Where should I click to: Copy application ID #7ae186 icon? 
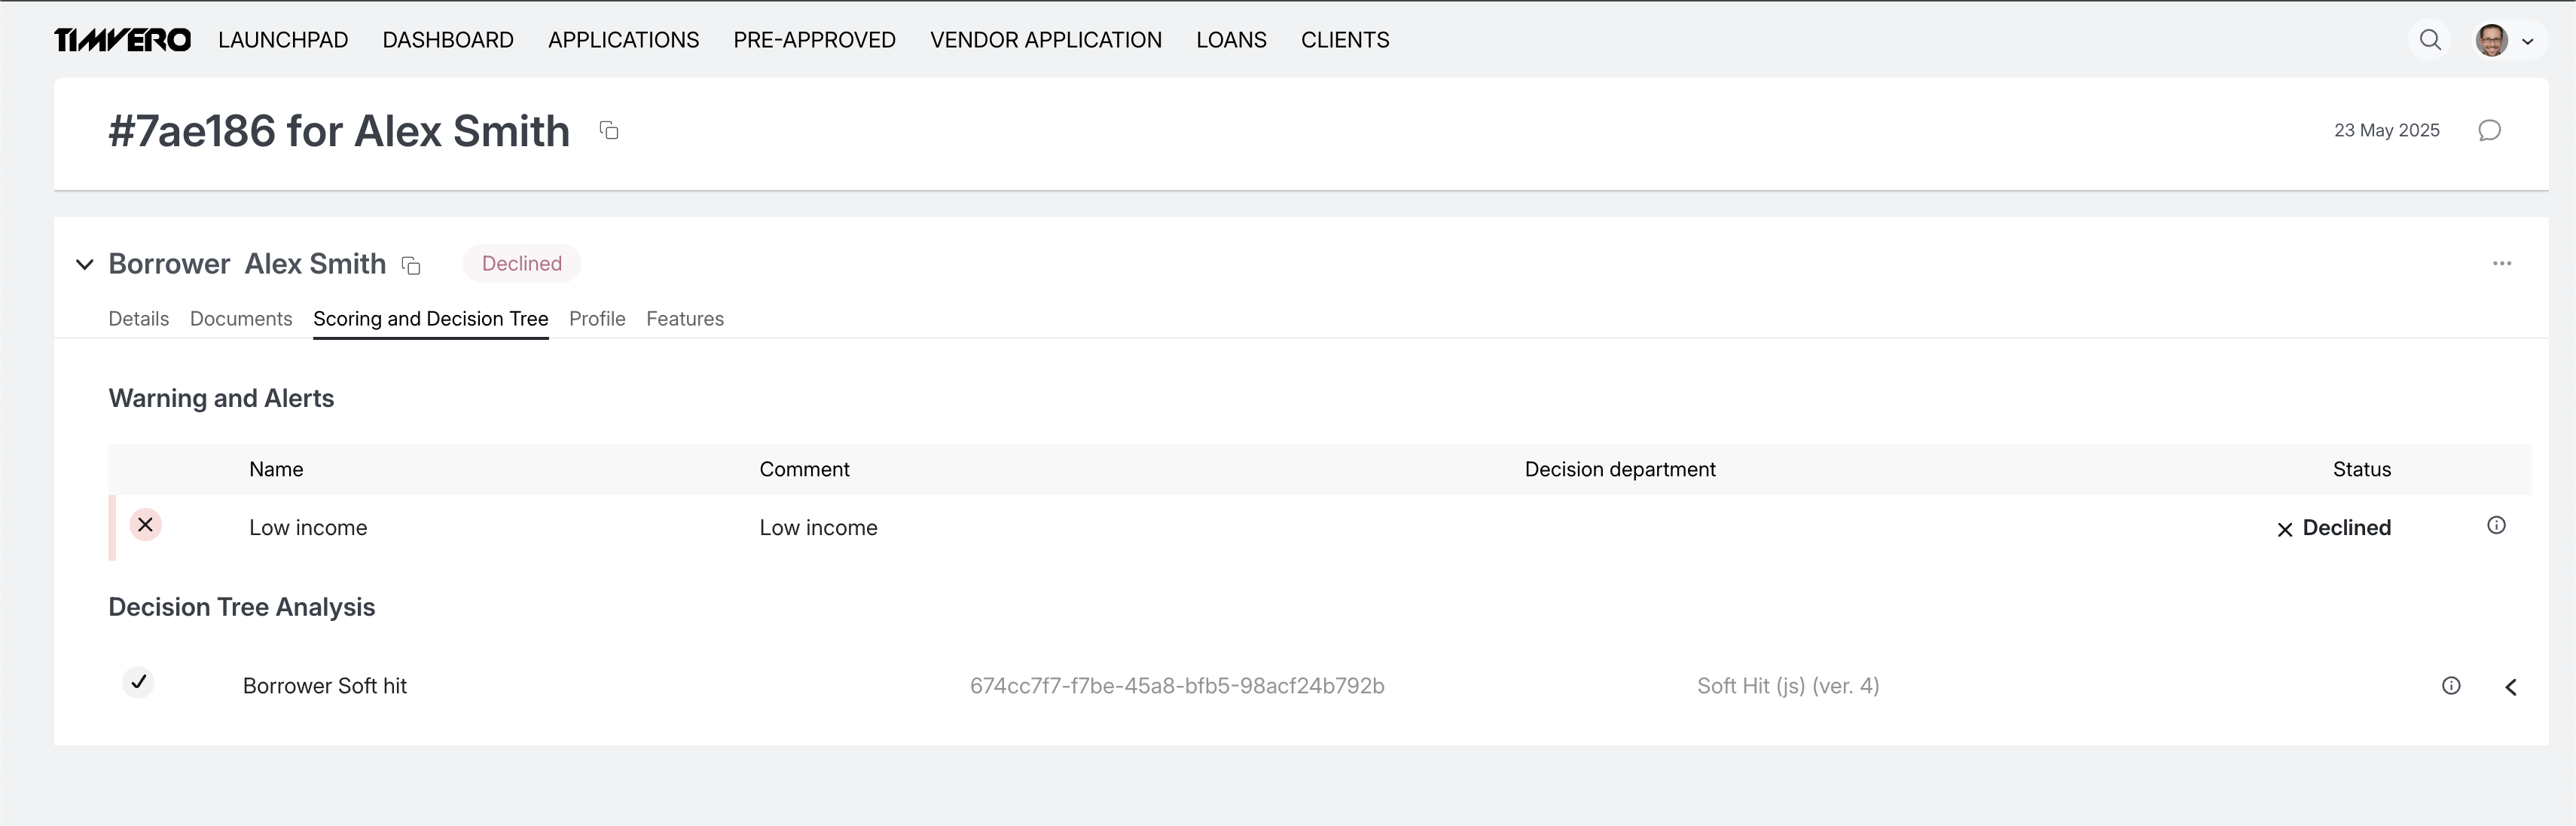[609, 131]
